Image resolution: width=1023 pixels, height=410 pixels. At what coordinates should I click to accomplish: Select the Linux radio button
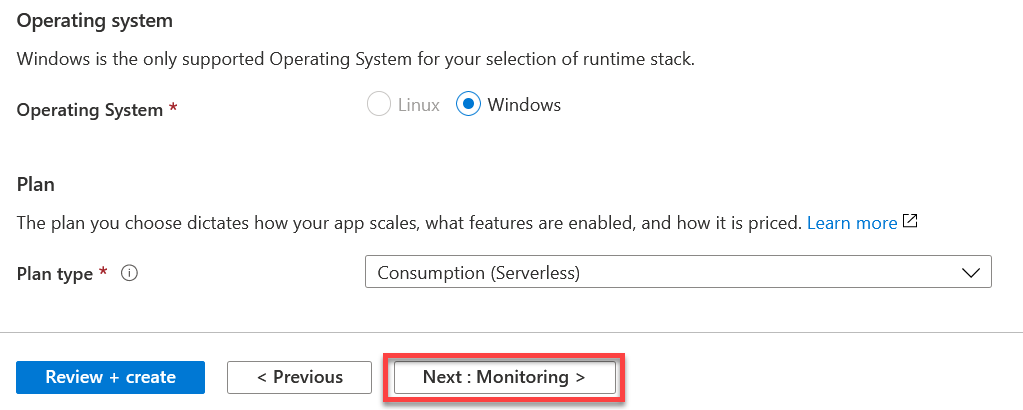[378, 104]
